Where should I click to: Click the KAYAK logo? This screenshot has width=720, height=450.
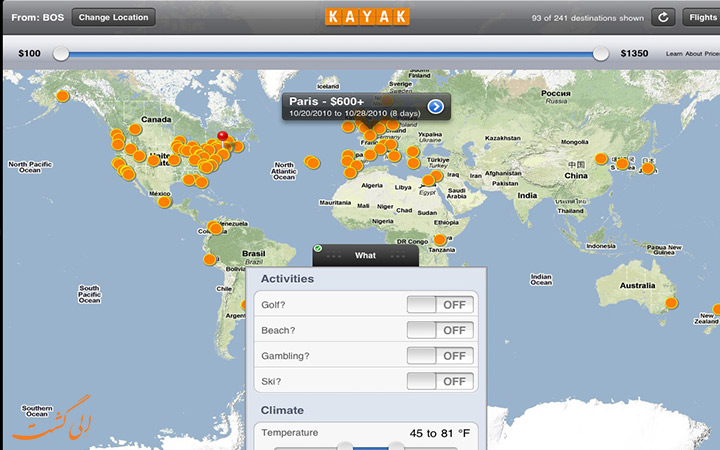tap(367, 17)
